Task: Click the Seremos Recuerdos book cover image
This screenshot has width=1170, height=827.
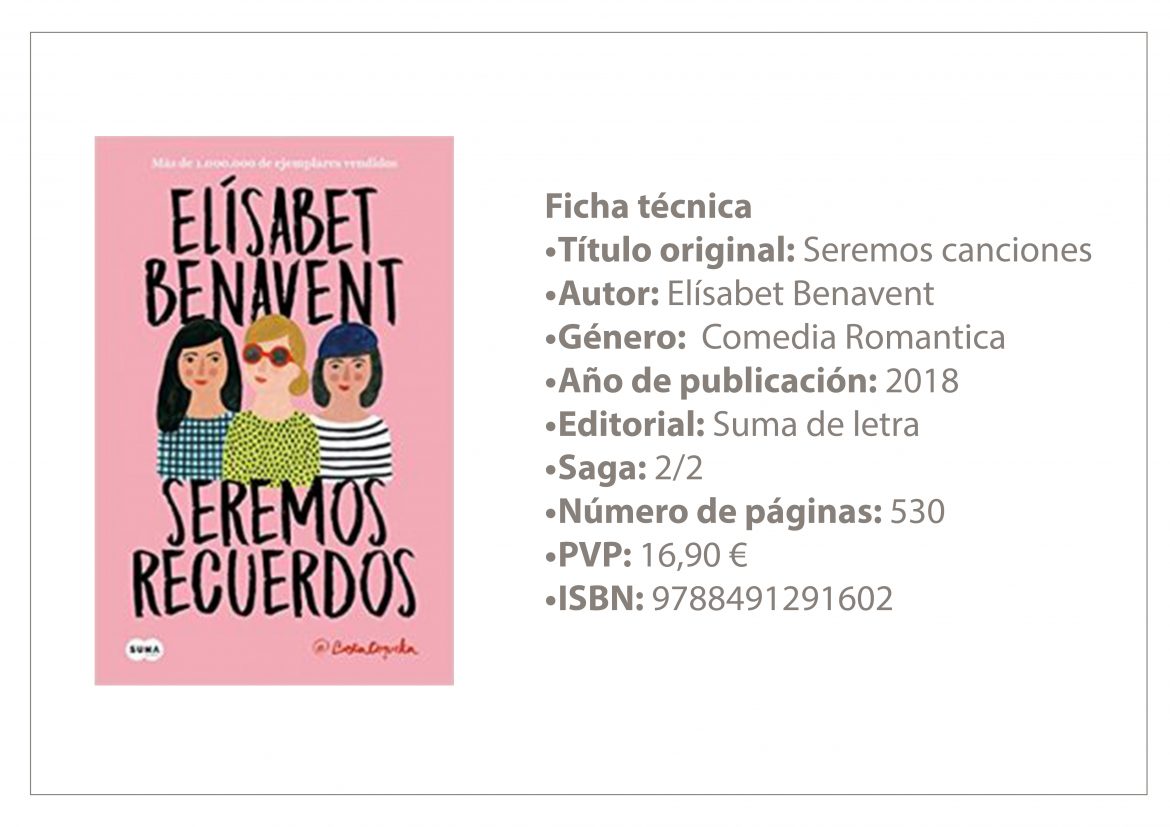Action: 274,411
